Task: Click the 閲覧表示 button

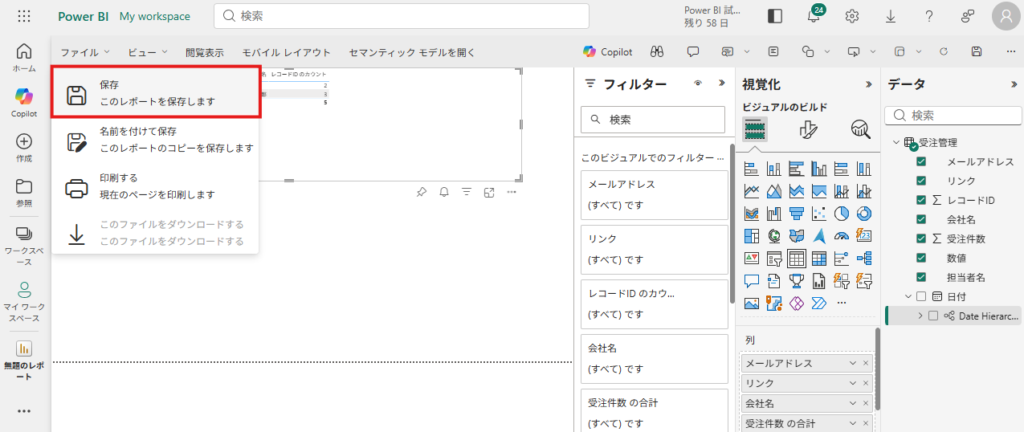Action: 204,52
